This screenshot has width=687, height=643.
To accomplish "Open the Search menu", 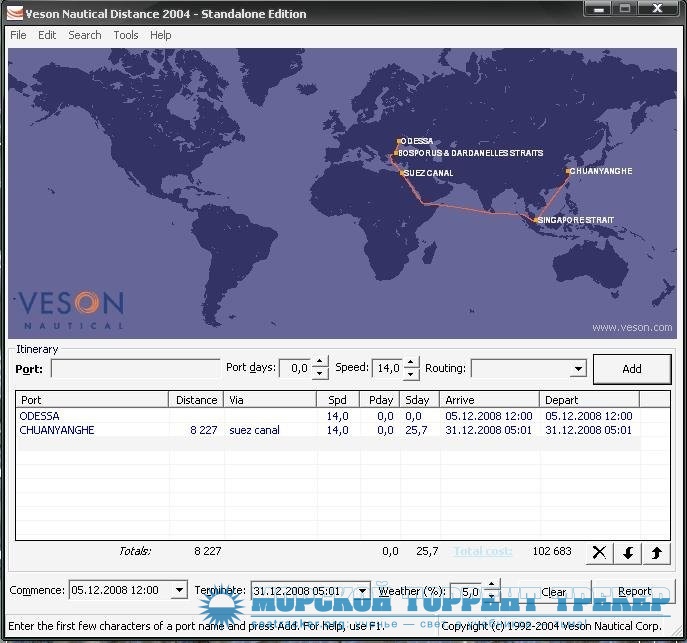I will (85, 35).
